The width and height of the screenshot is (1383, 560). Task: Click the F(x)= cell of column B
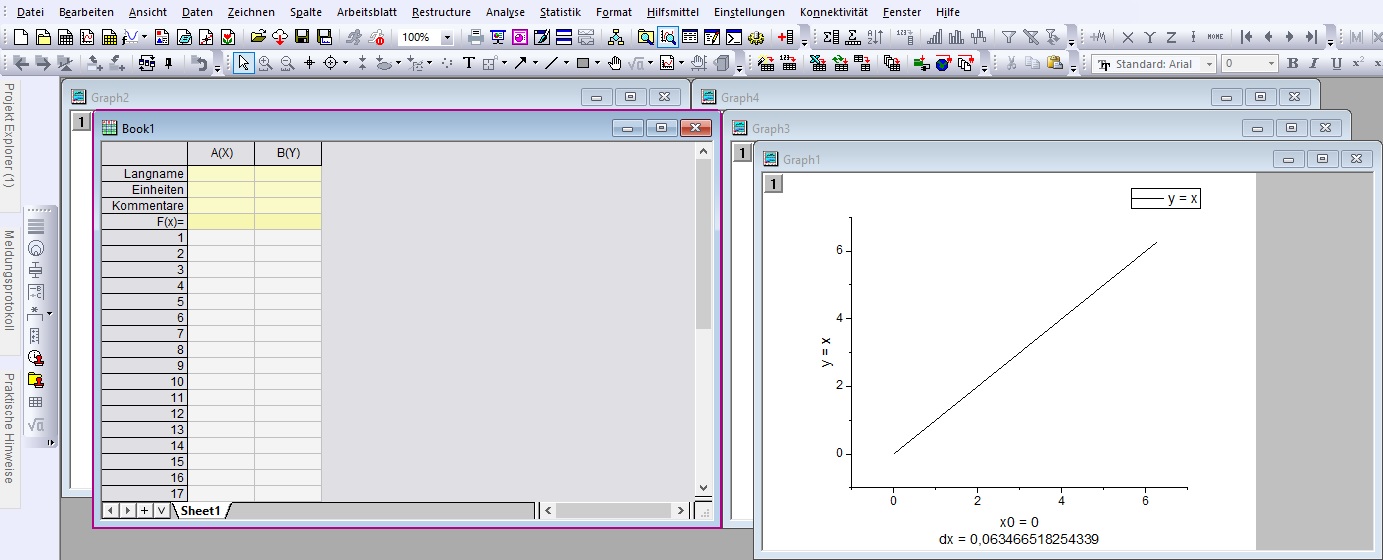click(288, 222)
